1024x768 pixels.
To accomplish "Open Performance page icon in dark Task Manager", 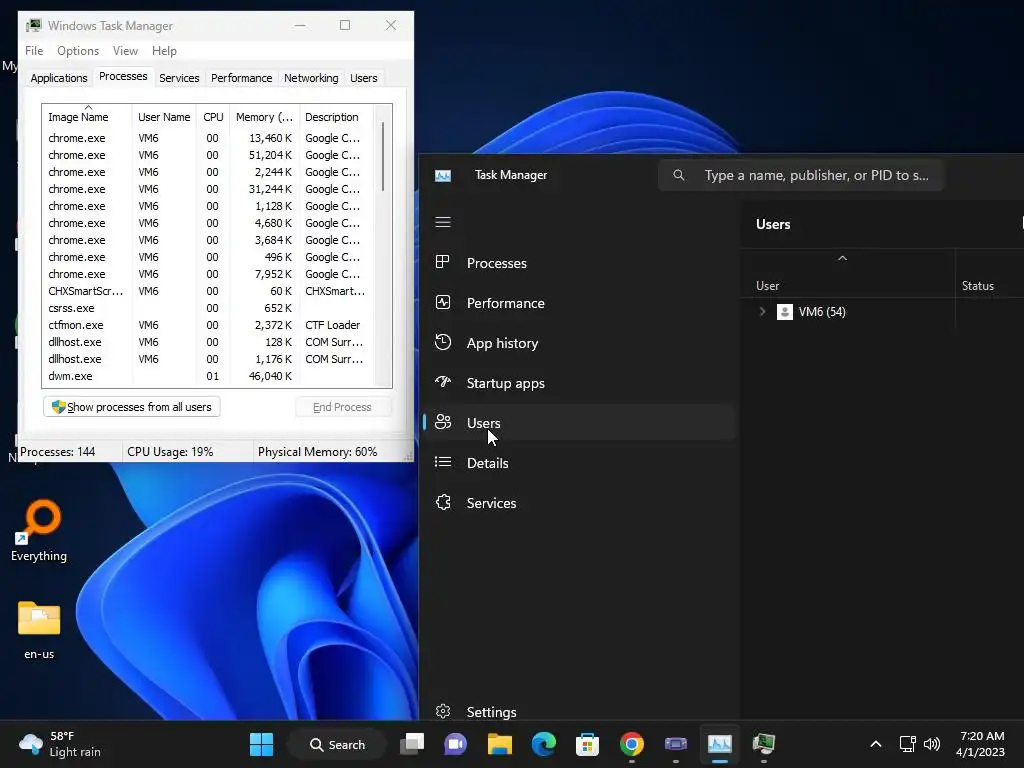I will 443,302.
